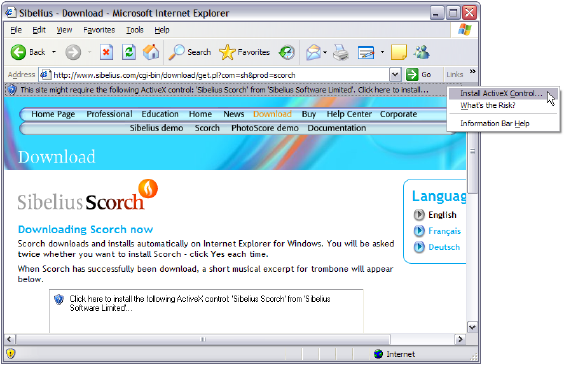Click the shield icon in ActiveX placeholder box
Image resolution: width=564 pixels, height=365 pixels.
coord(59,299)
